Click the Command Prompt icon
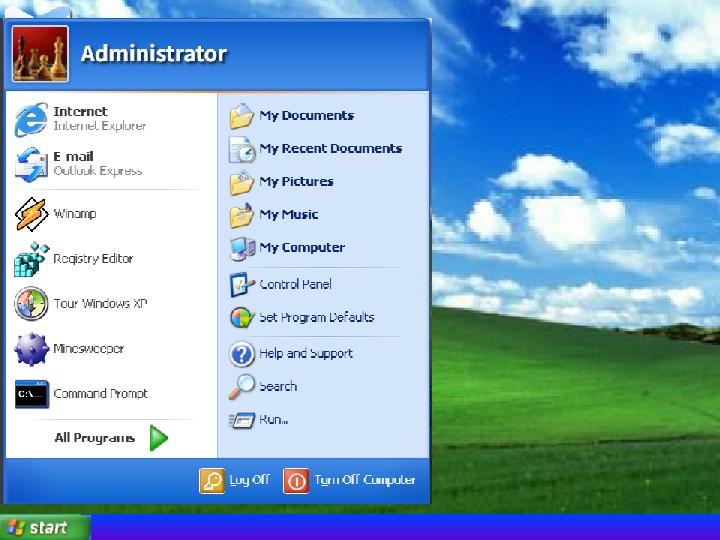720x540 pixels. (x=31, y=394)
